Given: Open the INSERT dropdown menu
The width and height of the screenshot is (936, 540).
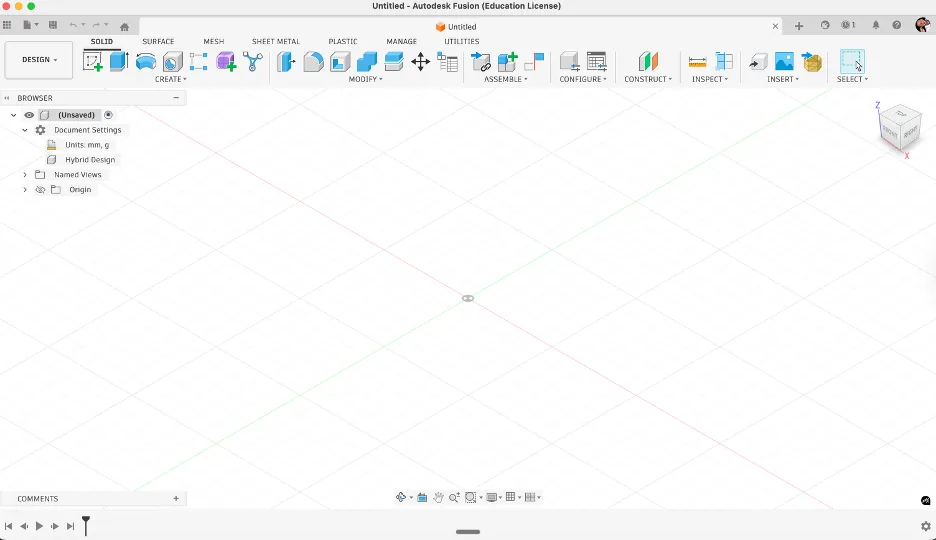Looking at the screenshot, I should (x=783, y=79).
